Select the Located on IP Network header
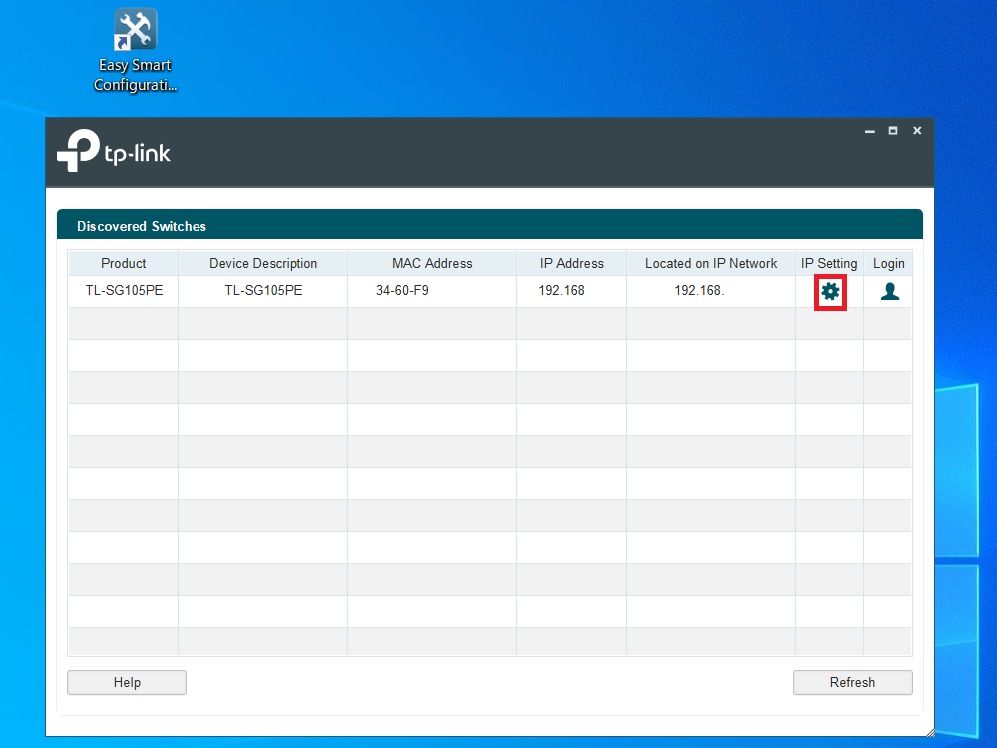This screenshot has width=997, height=748. coord(711,263)
